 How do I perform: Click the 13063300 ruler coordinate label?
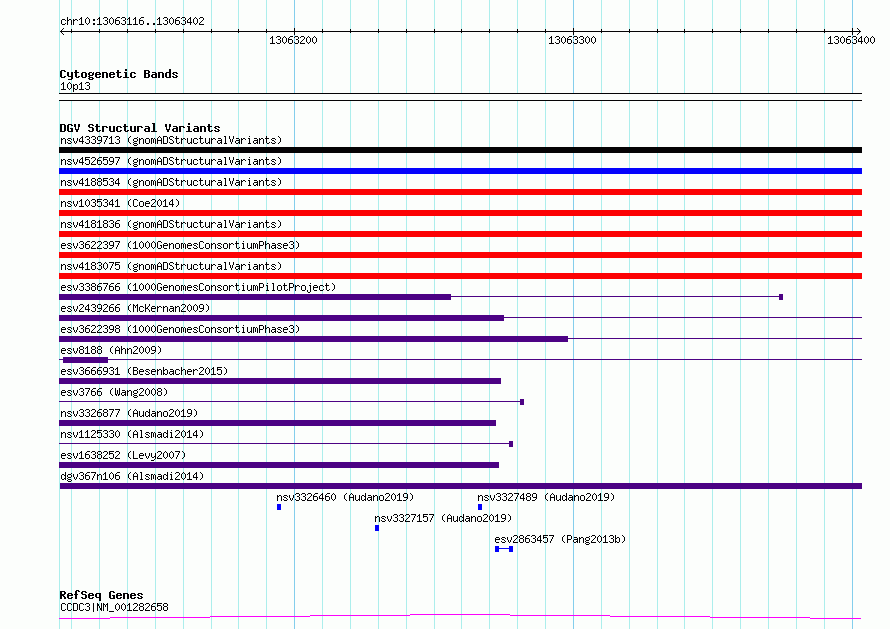pyautogui.click(x=572, y=40)
